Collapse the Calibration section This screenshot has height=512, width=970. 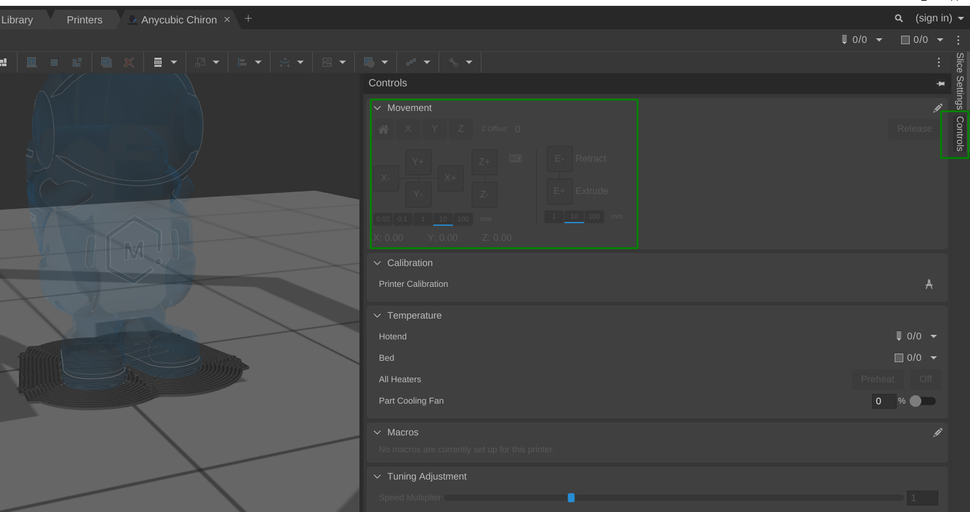coord(377,263)
